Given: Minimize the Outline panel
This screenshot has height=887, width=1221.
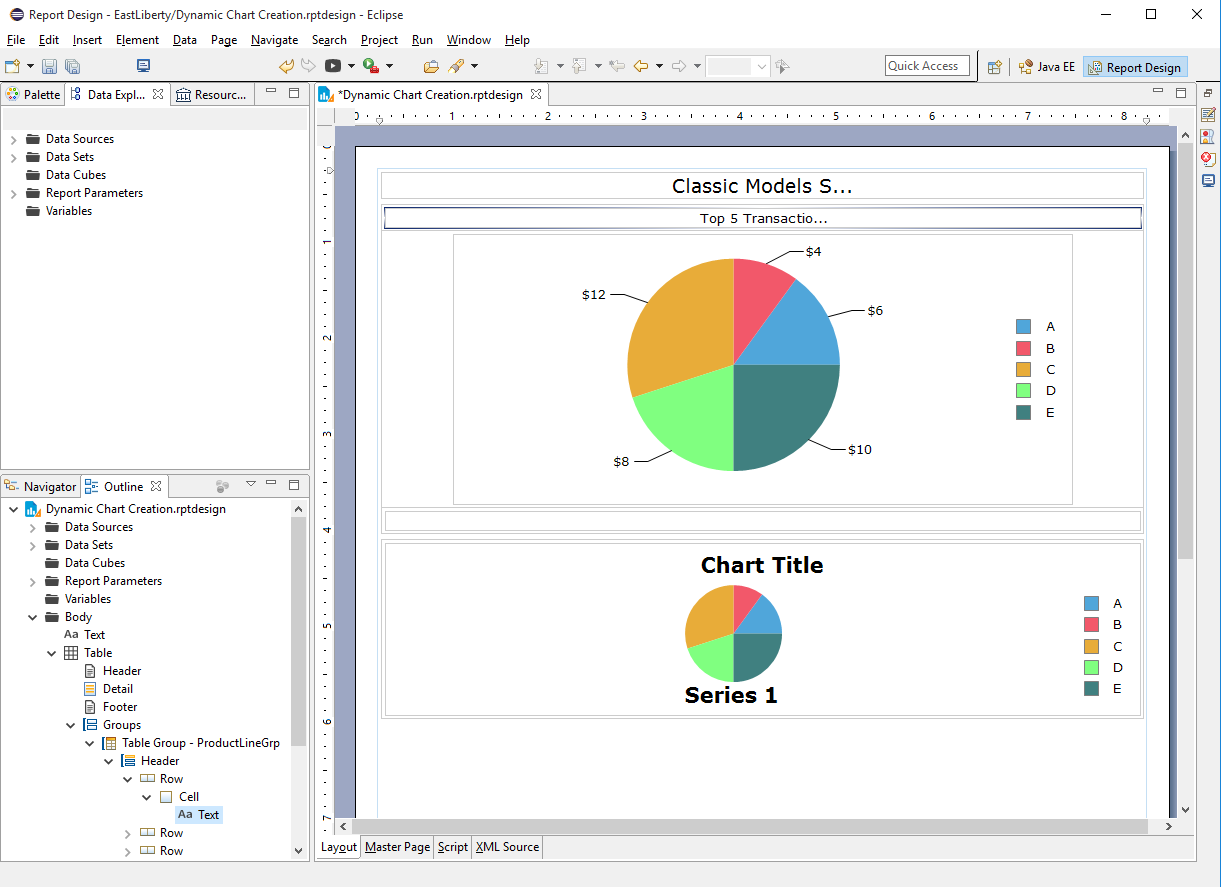Looking at the screenshot, I should (x=271, y=485).
